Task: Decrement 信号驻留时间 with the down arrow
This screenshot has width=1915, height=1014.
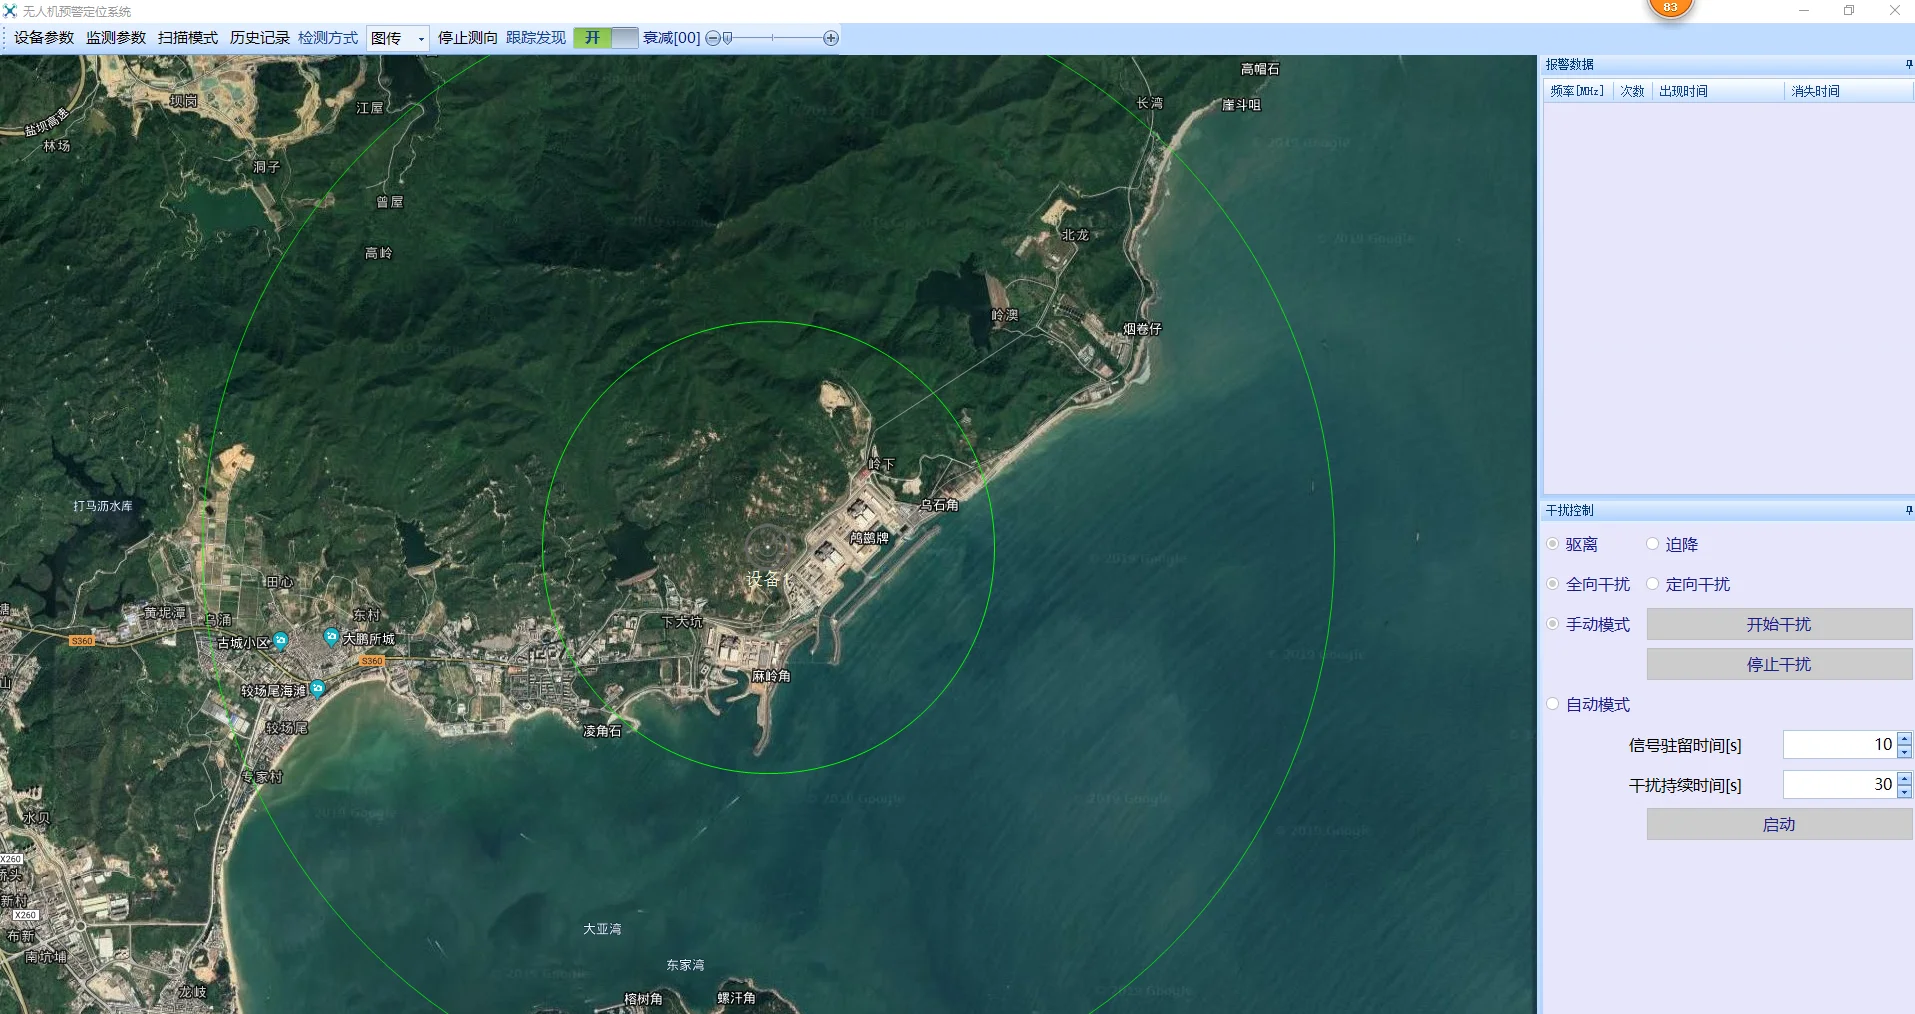Action: point(1904,751)
